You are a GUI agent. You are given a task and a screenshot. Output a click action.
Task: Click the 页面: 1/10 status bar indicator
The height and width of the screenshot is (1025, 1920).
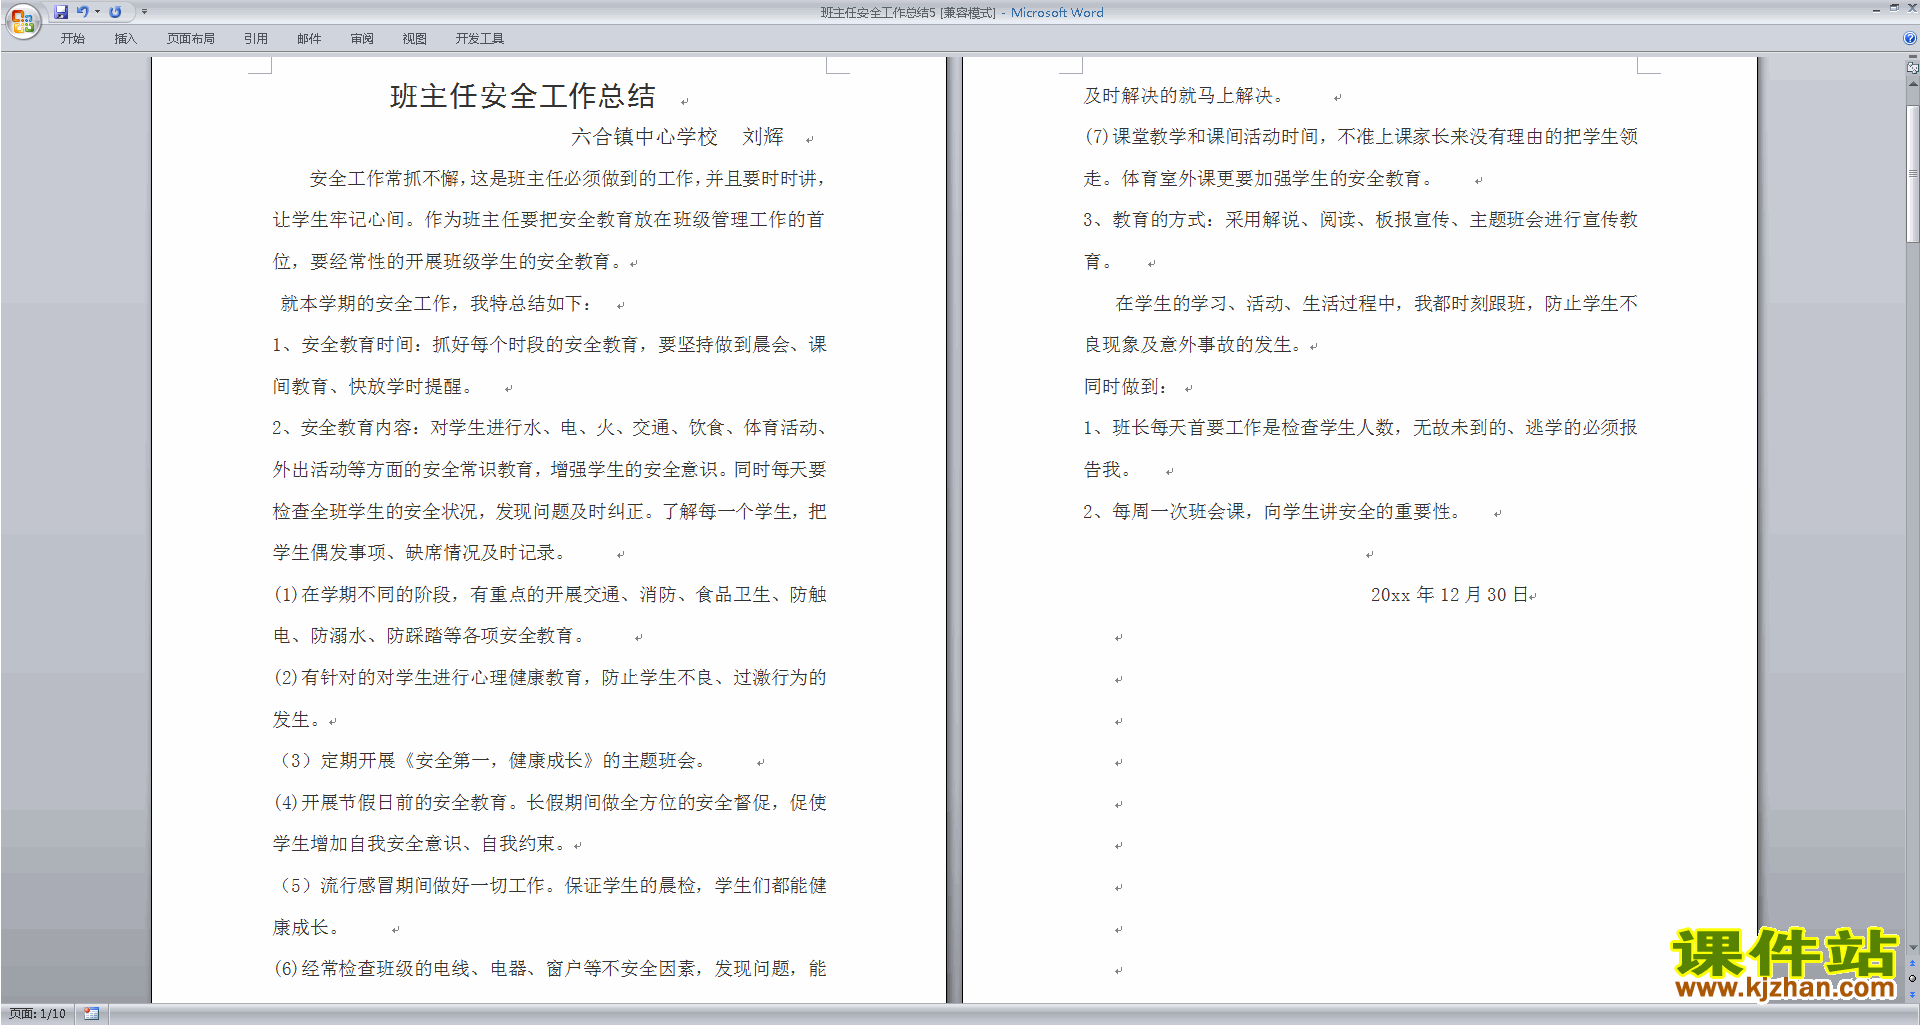(x=38, y=1014)
